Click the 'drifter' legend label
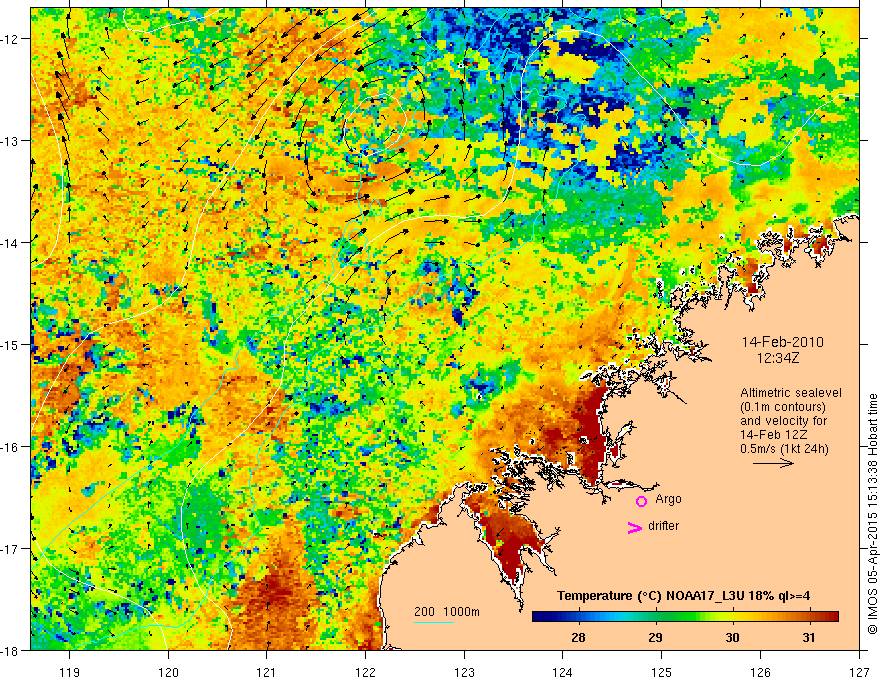Image resolution: width=880 pixels, height=680 pixels. [663, 526]
